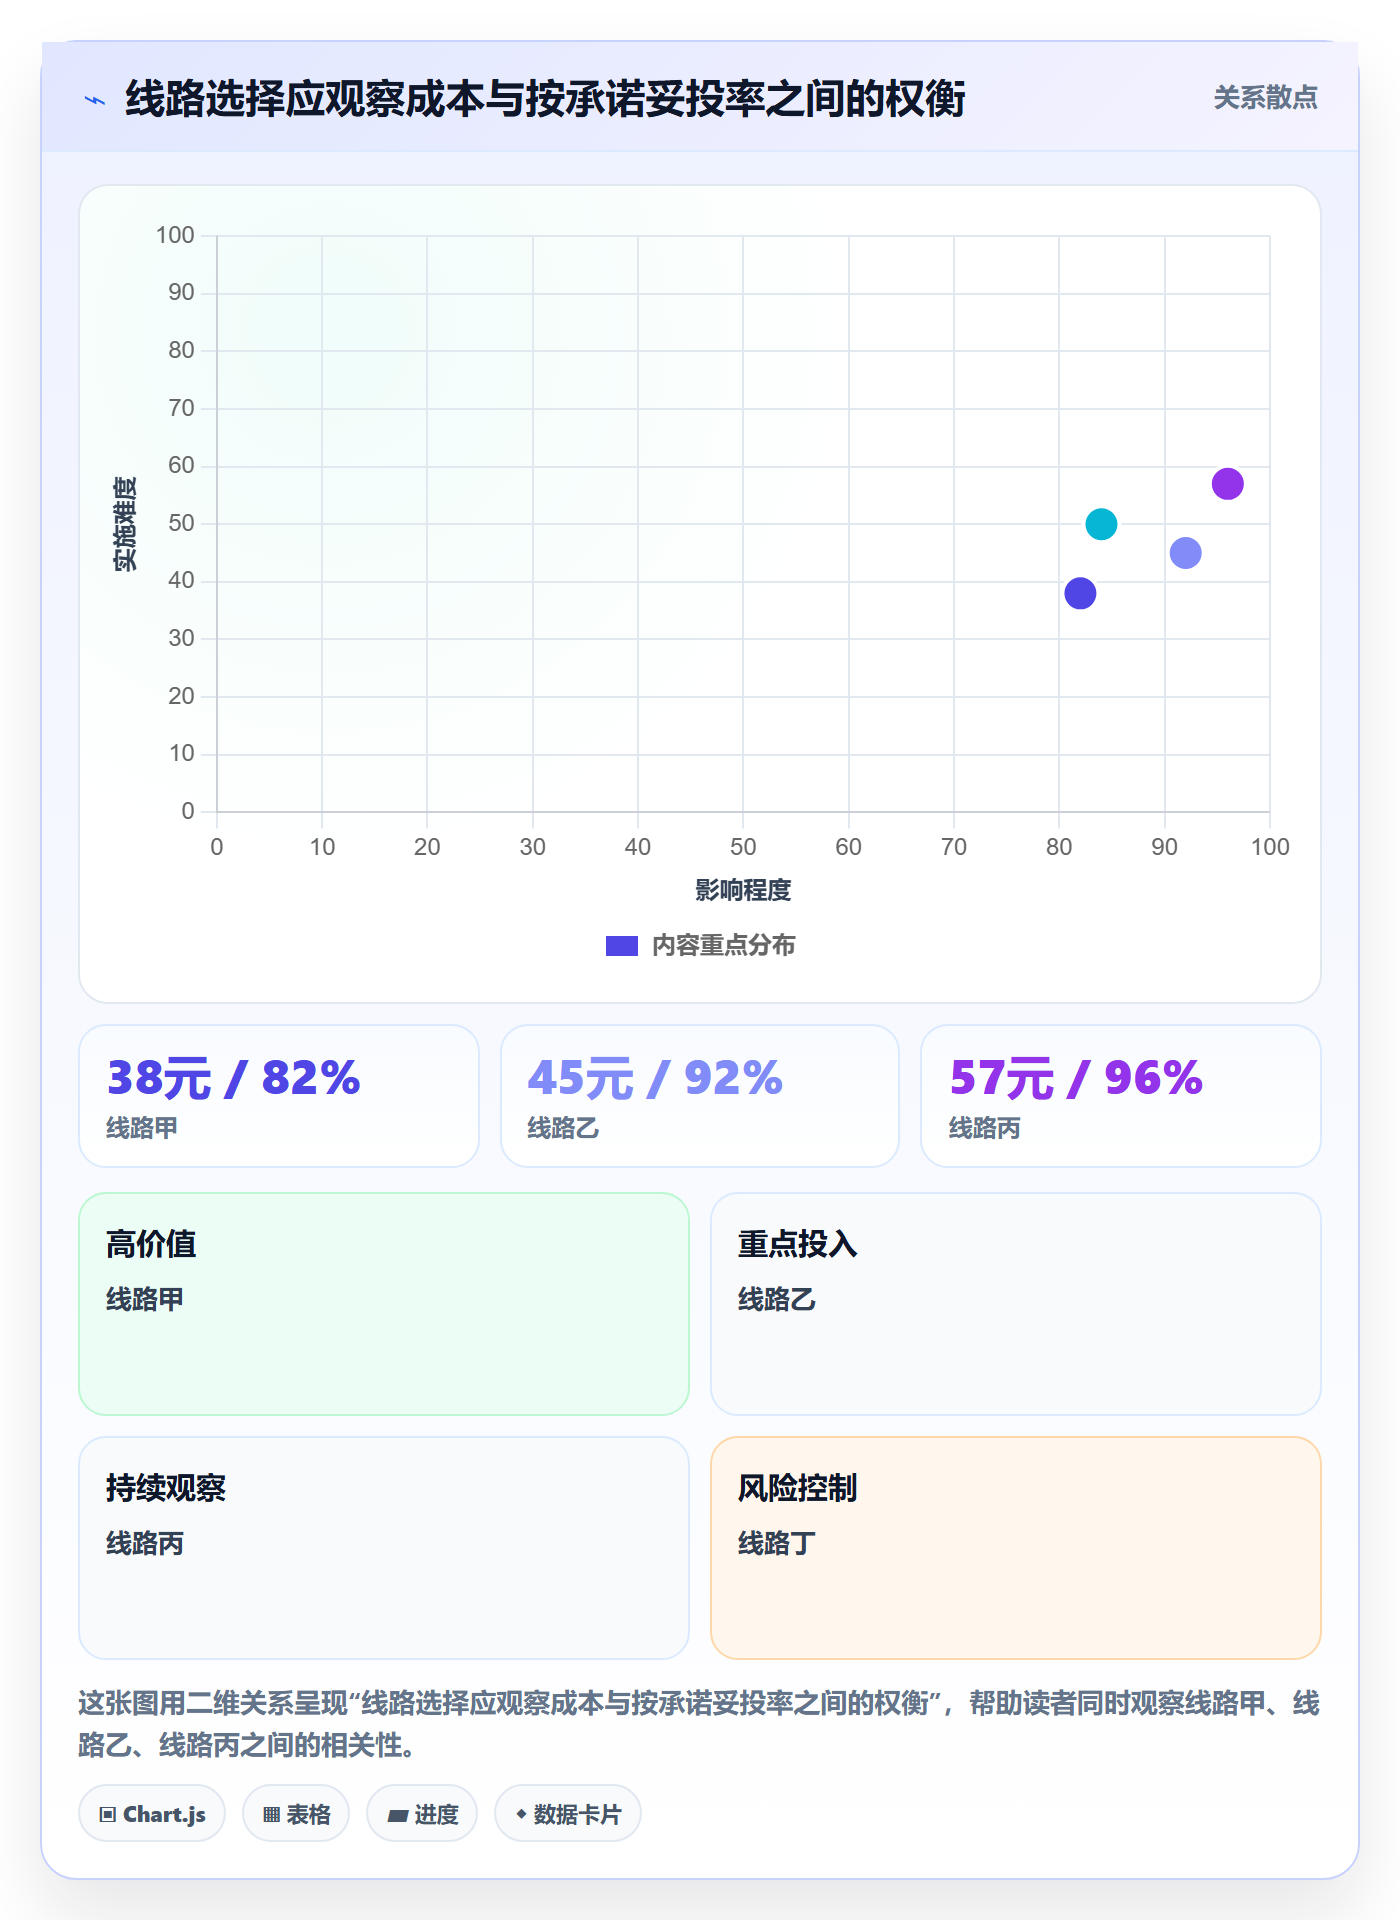
Task: Click the chart title starting with 线路选择应观察成本
Action: pyautogui.click(x=545, y=99)
